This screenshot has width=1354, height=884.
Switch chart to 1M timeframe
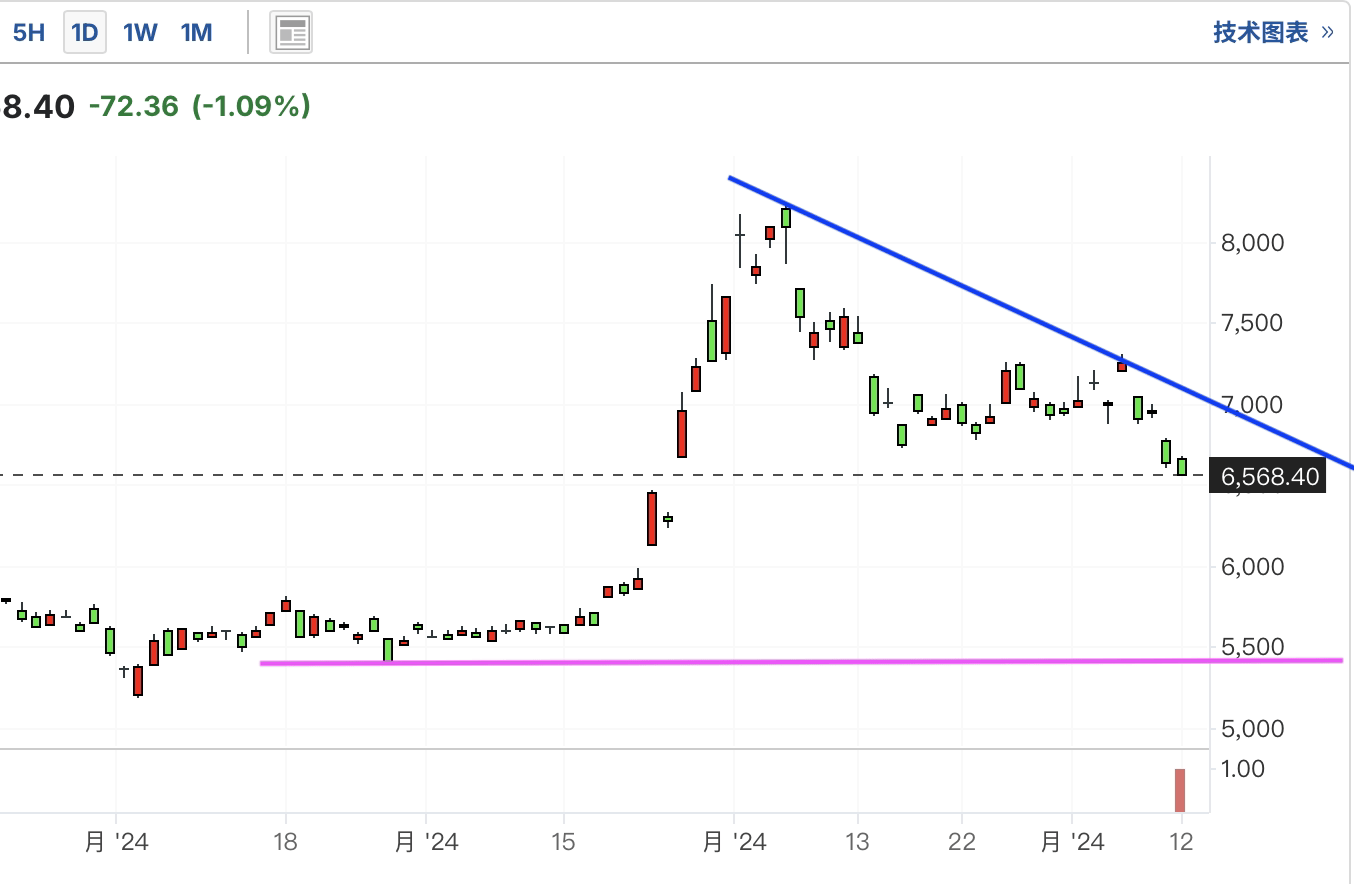[197, 33]
